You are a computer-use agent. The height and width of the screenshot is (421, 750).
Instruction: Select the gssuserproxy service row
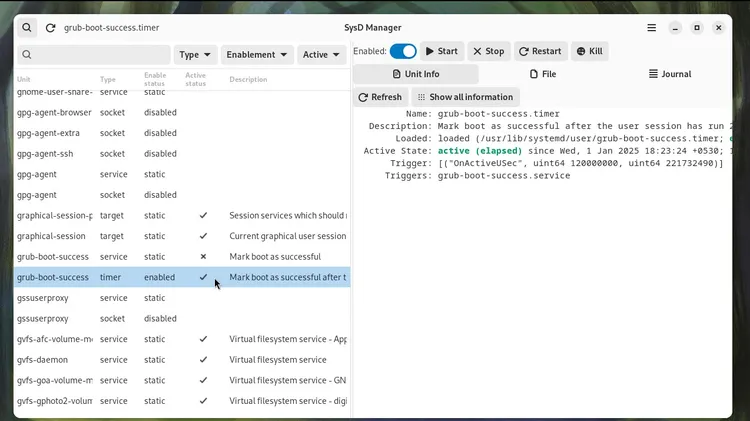182,298
